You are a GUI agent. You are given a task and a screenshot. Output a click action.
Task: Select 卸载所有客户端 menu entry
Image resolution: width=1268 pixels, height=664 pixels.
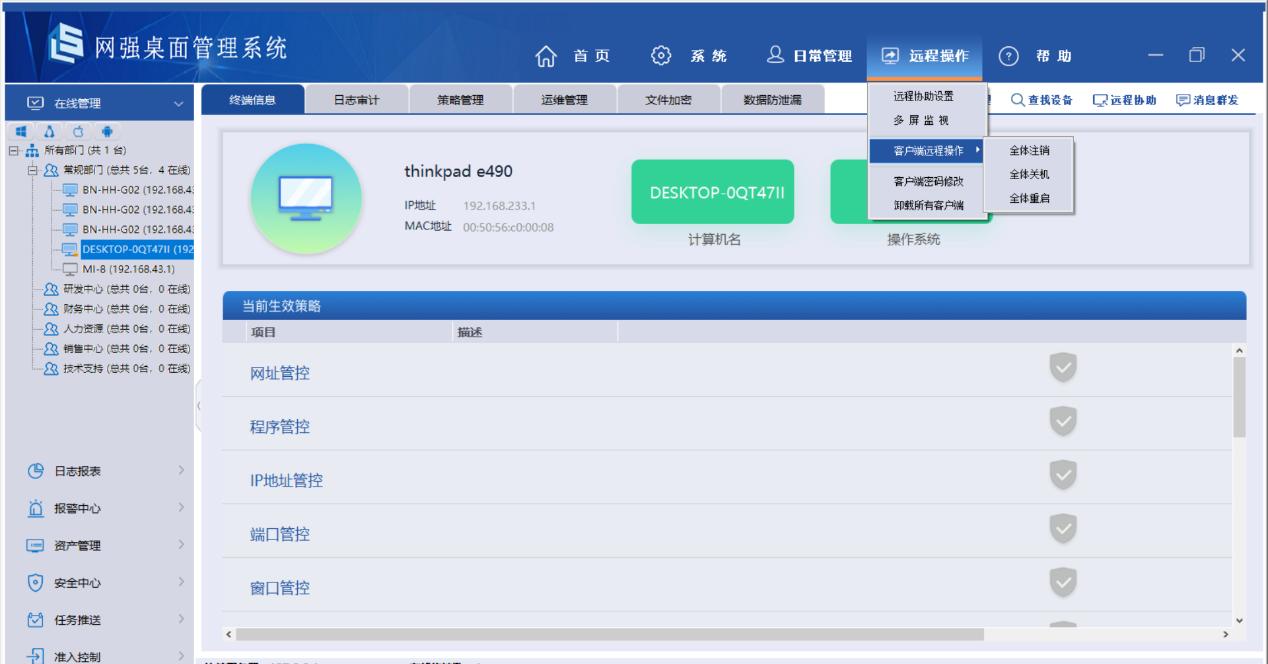tap(927, 205)
